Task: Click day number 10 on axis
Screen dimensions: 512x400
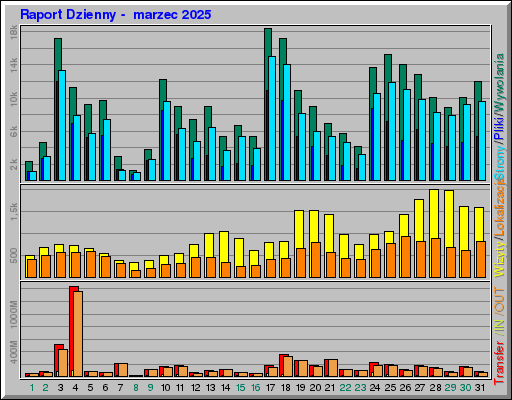Action: tap(165, 388)
